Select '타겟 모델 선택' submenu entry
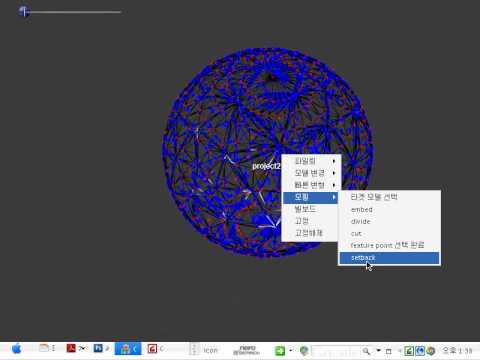 (x=374, y=197)
